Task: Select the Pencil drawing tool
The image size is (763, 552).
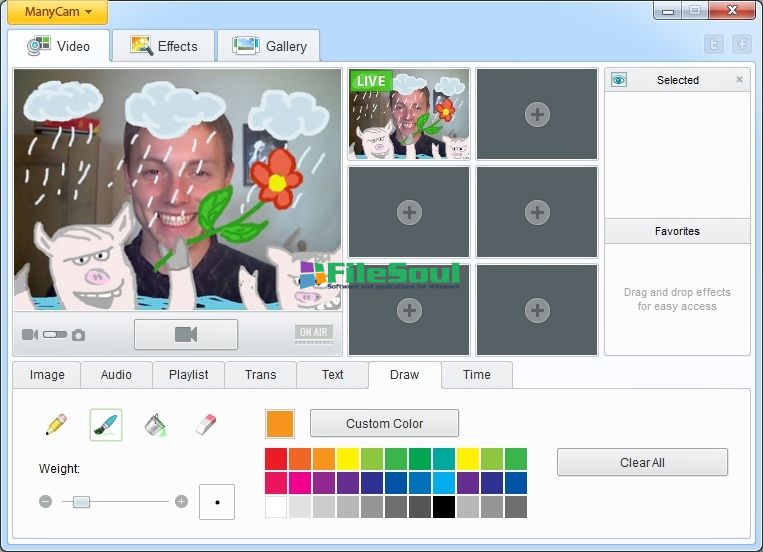Action: pos(56,425)
